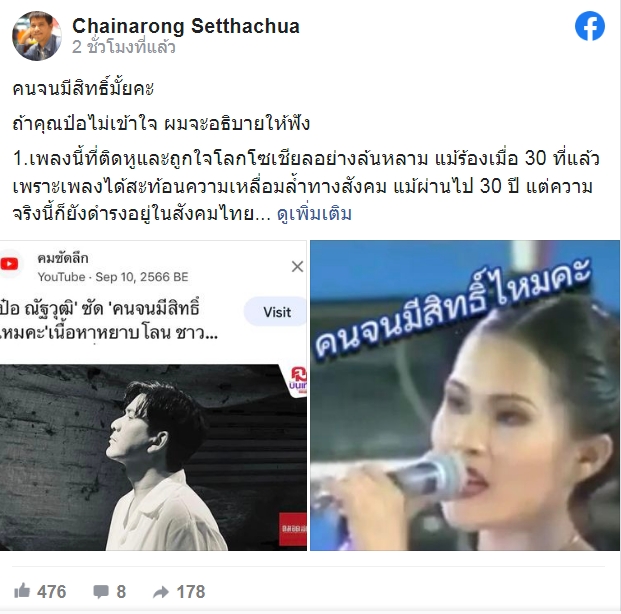Expand post with 'ดูเพิ่มเติม' link
This screenshot has height=614, width=621.
(314, 214)
